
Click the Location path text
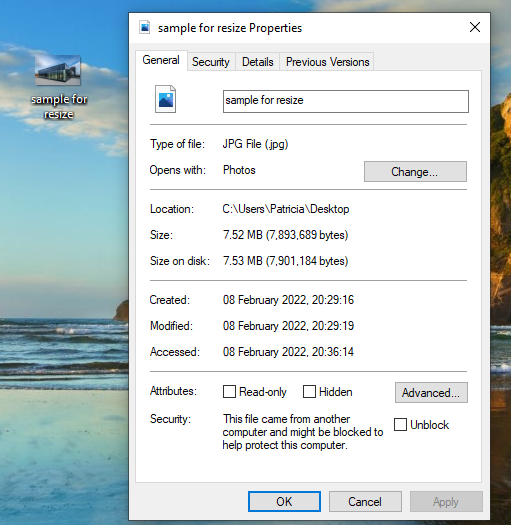(x=286, y=209)
